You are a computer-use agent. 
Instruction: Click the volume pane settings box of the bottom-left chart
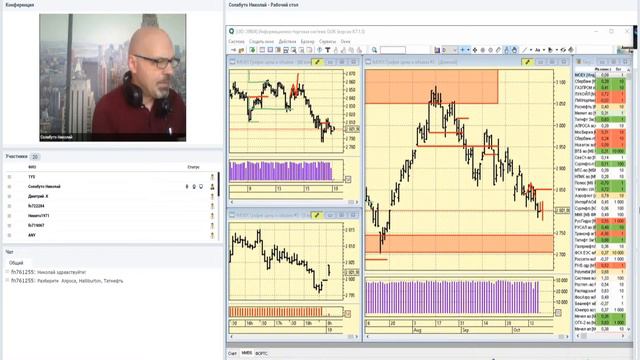coord(347,313)
